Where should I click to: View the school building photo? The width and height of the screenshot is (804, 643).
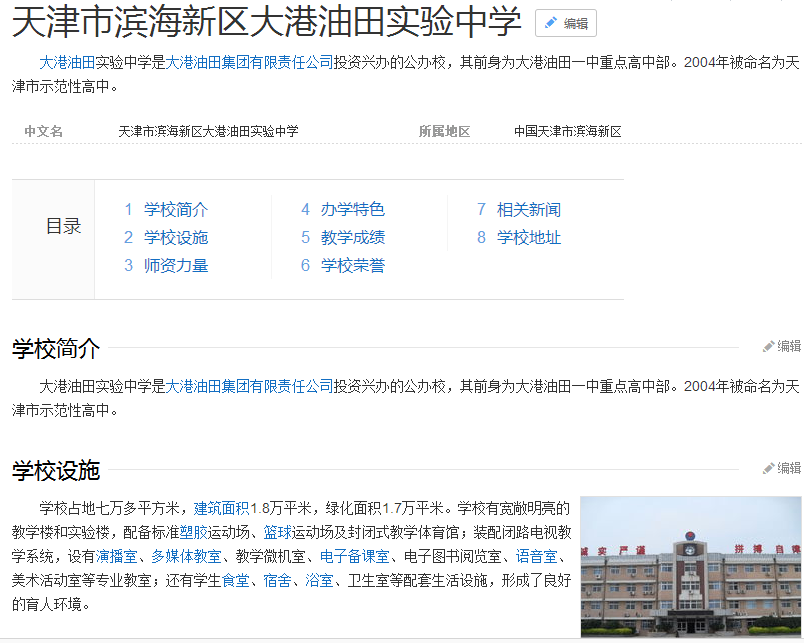(691, 567)
